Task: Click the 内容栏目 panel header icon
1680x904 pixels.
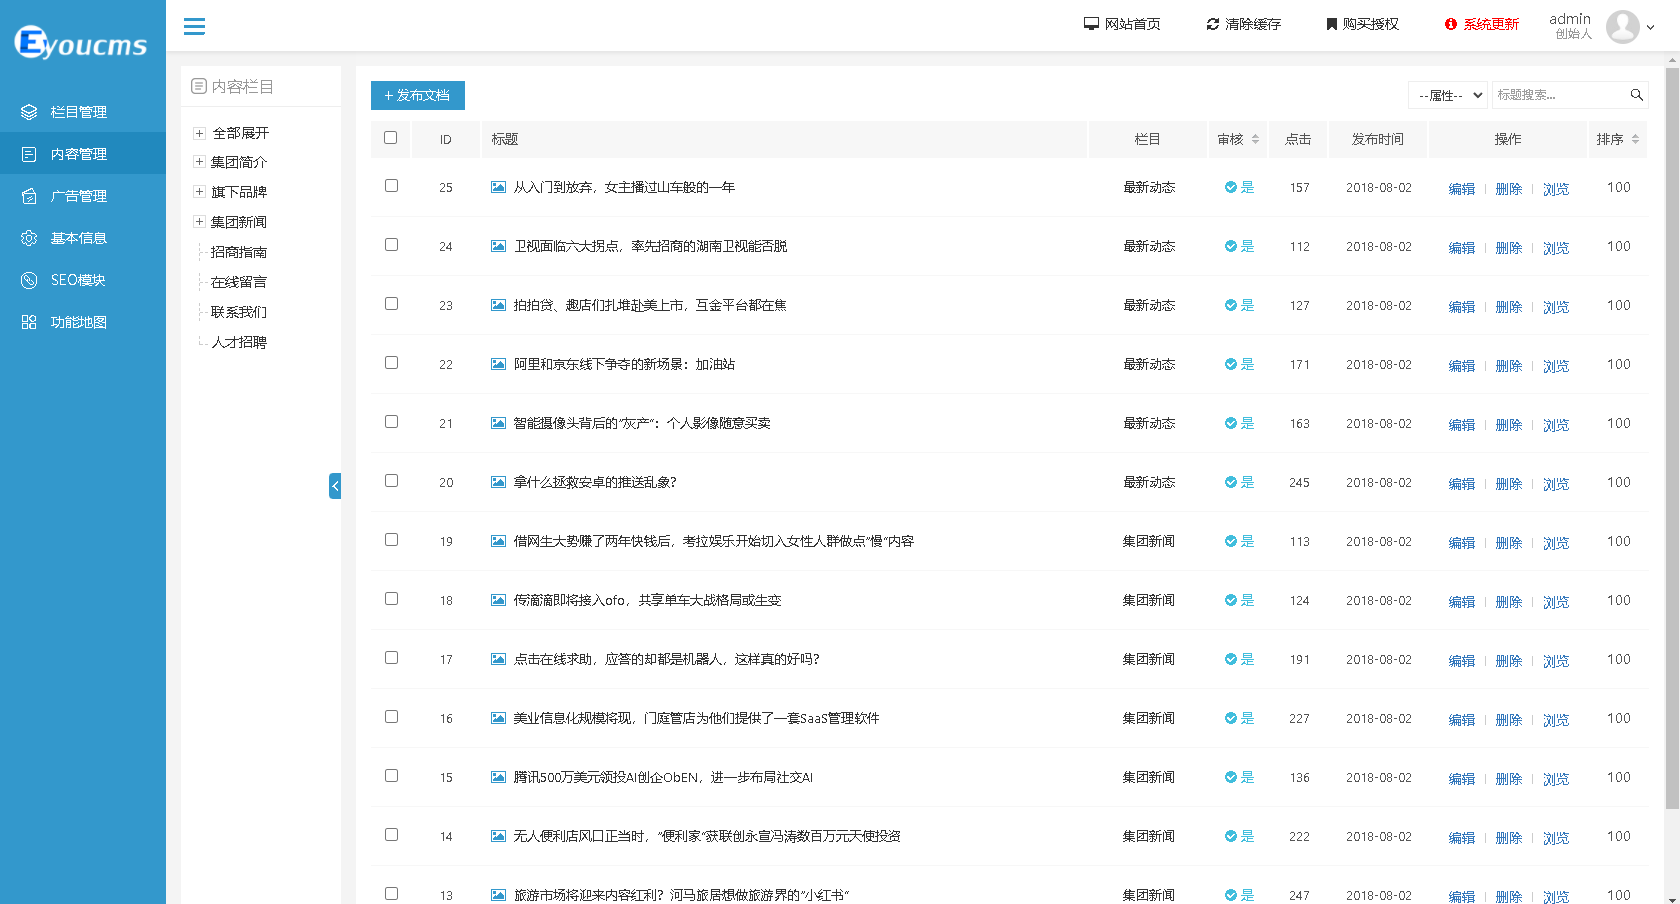Action: [199, 87]
